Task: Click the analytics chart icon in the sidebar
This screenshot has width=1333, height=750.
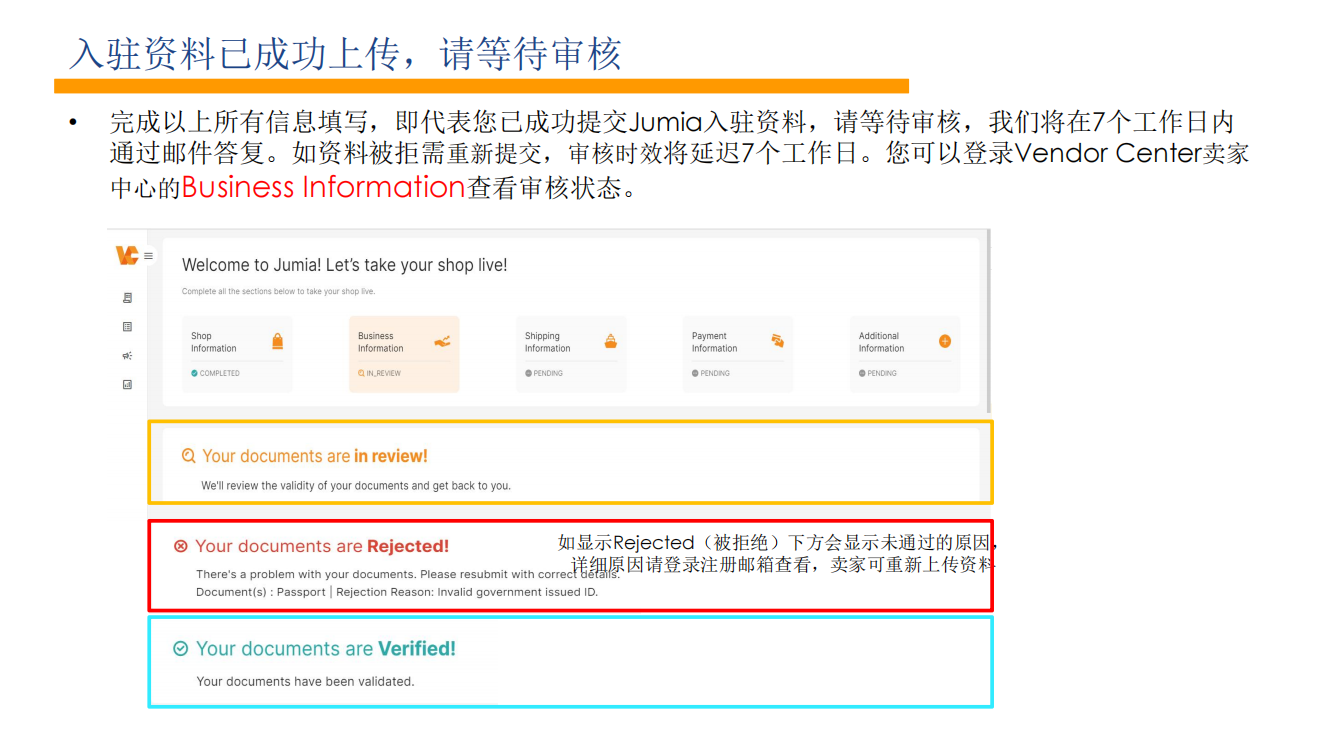Action: (x=127, y=383)
